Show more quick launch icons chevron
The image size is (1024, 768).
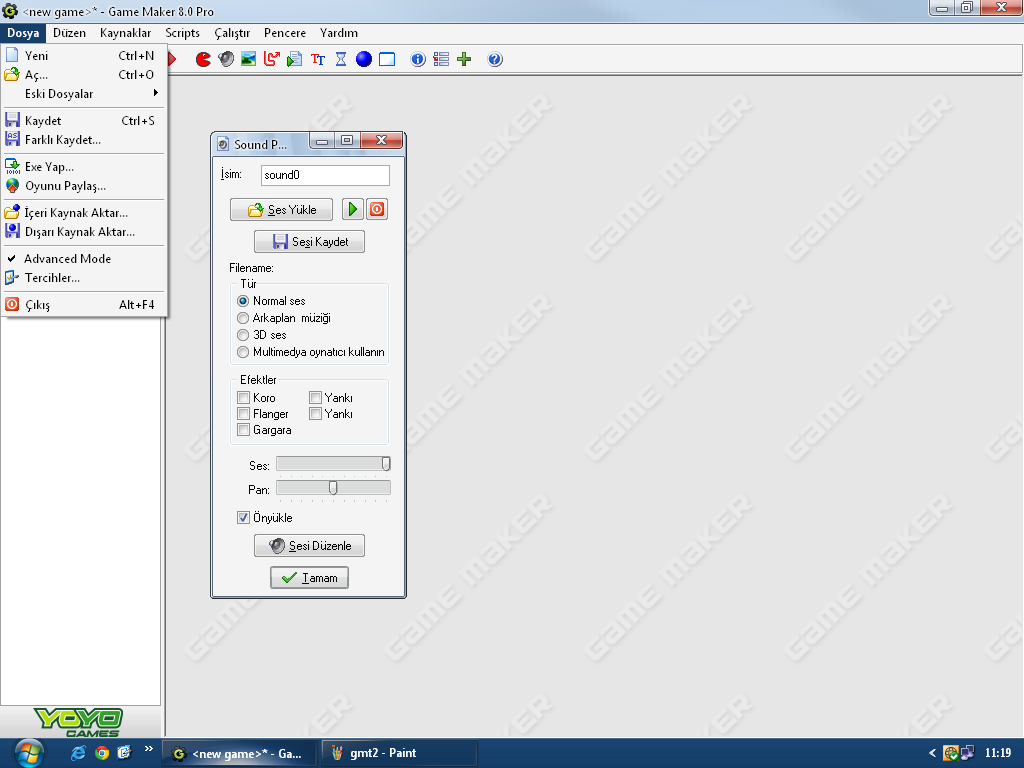(148, 749)
